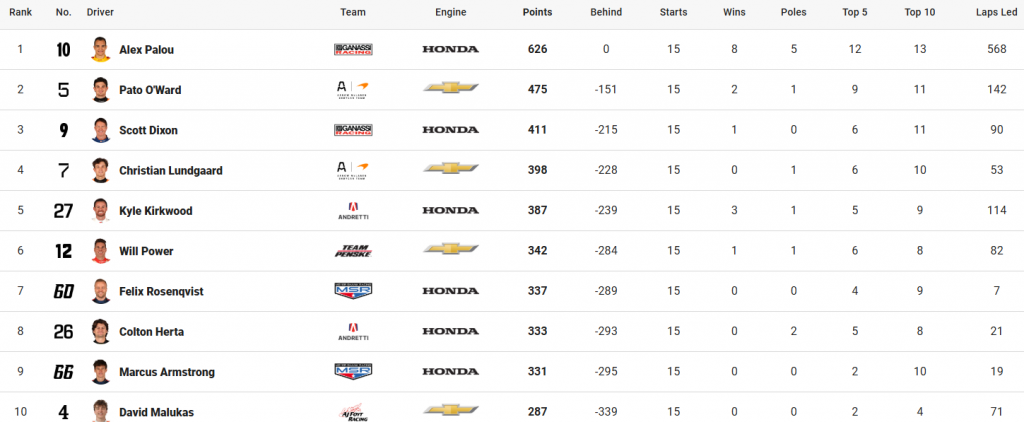Click the Poles column header
This screenshot has height=422, width=1024.
point(793,12)
